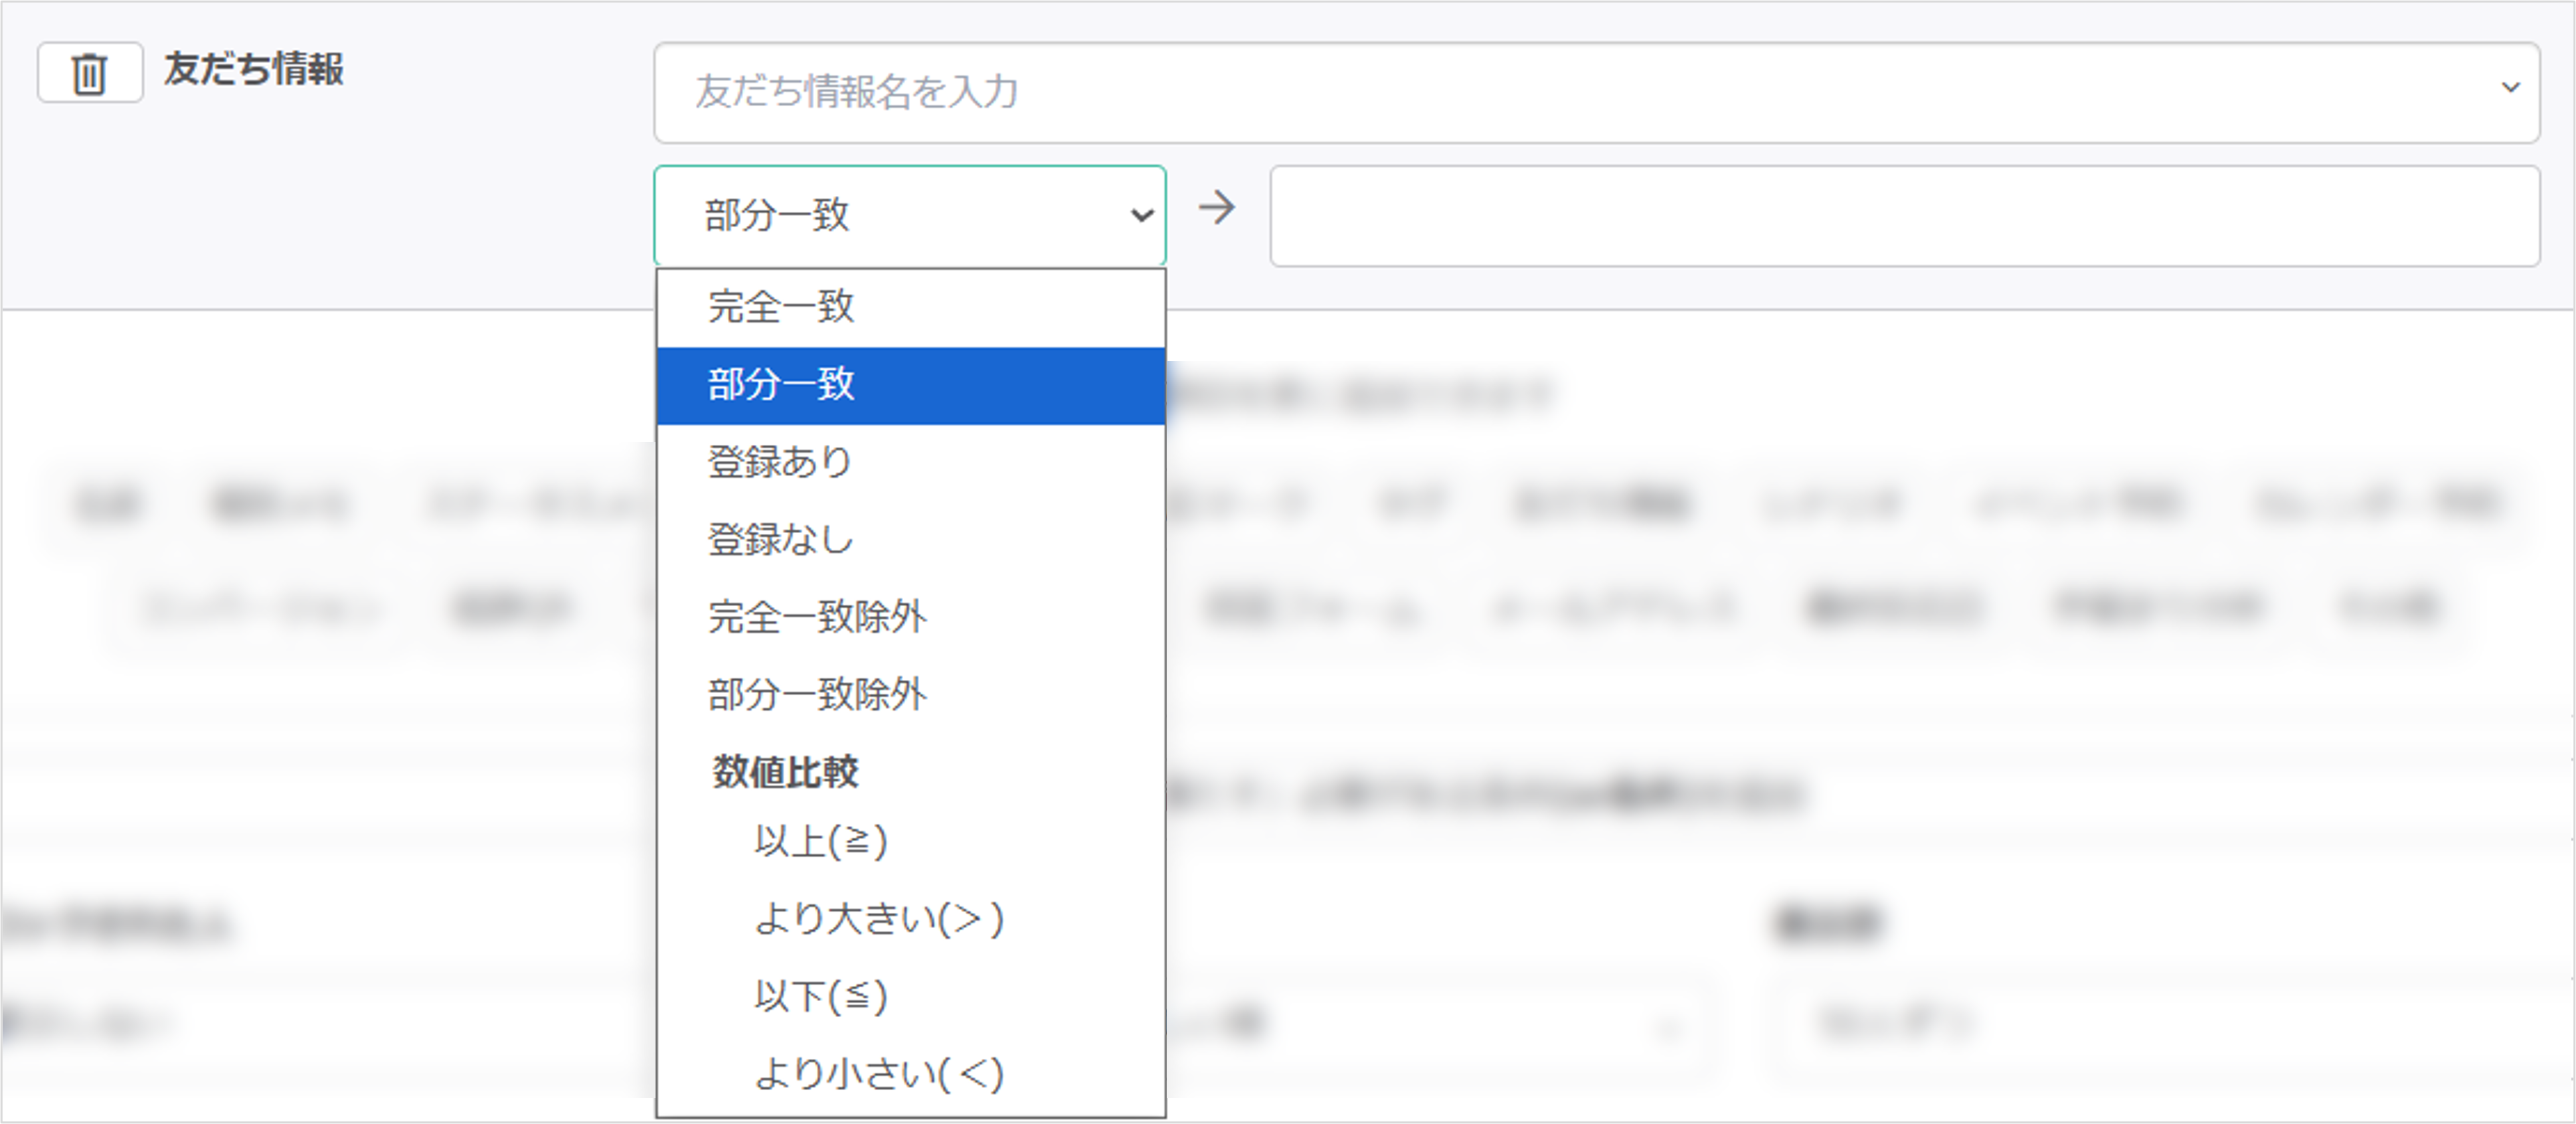
Task: Select 完全一致 option
Action: coord(781,307)
